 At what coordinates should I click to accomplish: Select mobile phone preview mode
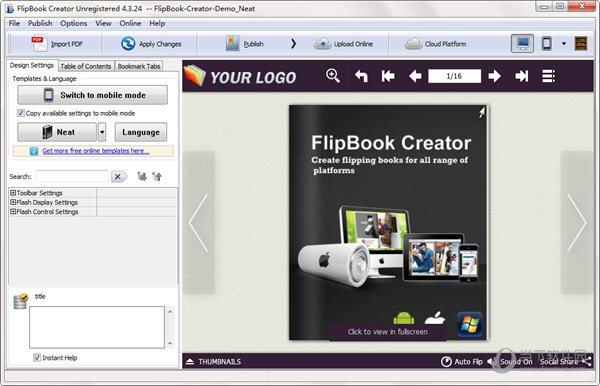pos(546,44)
